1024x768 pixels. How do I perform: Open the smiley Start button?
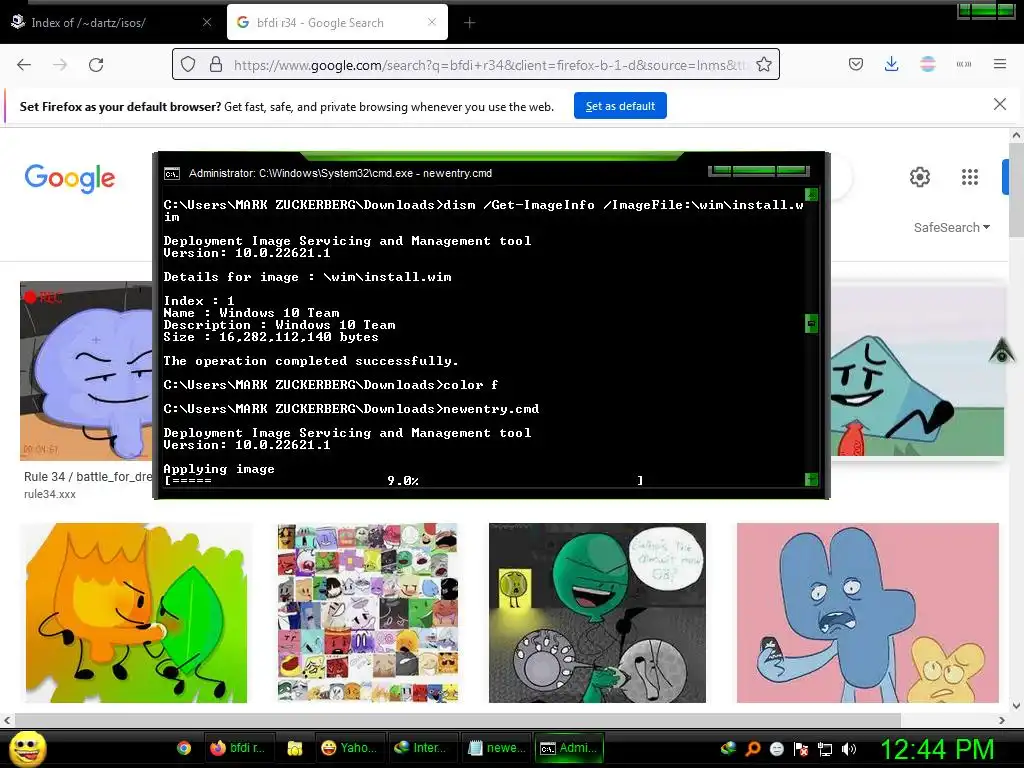27,748
